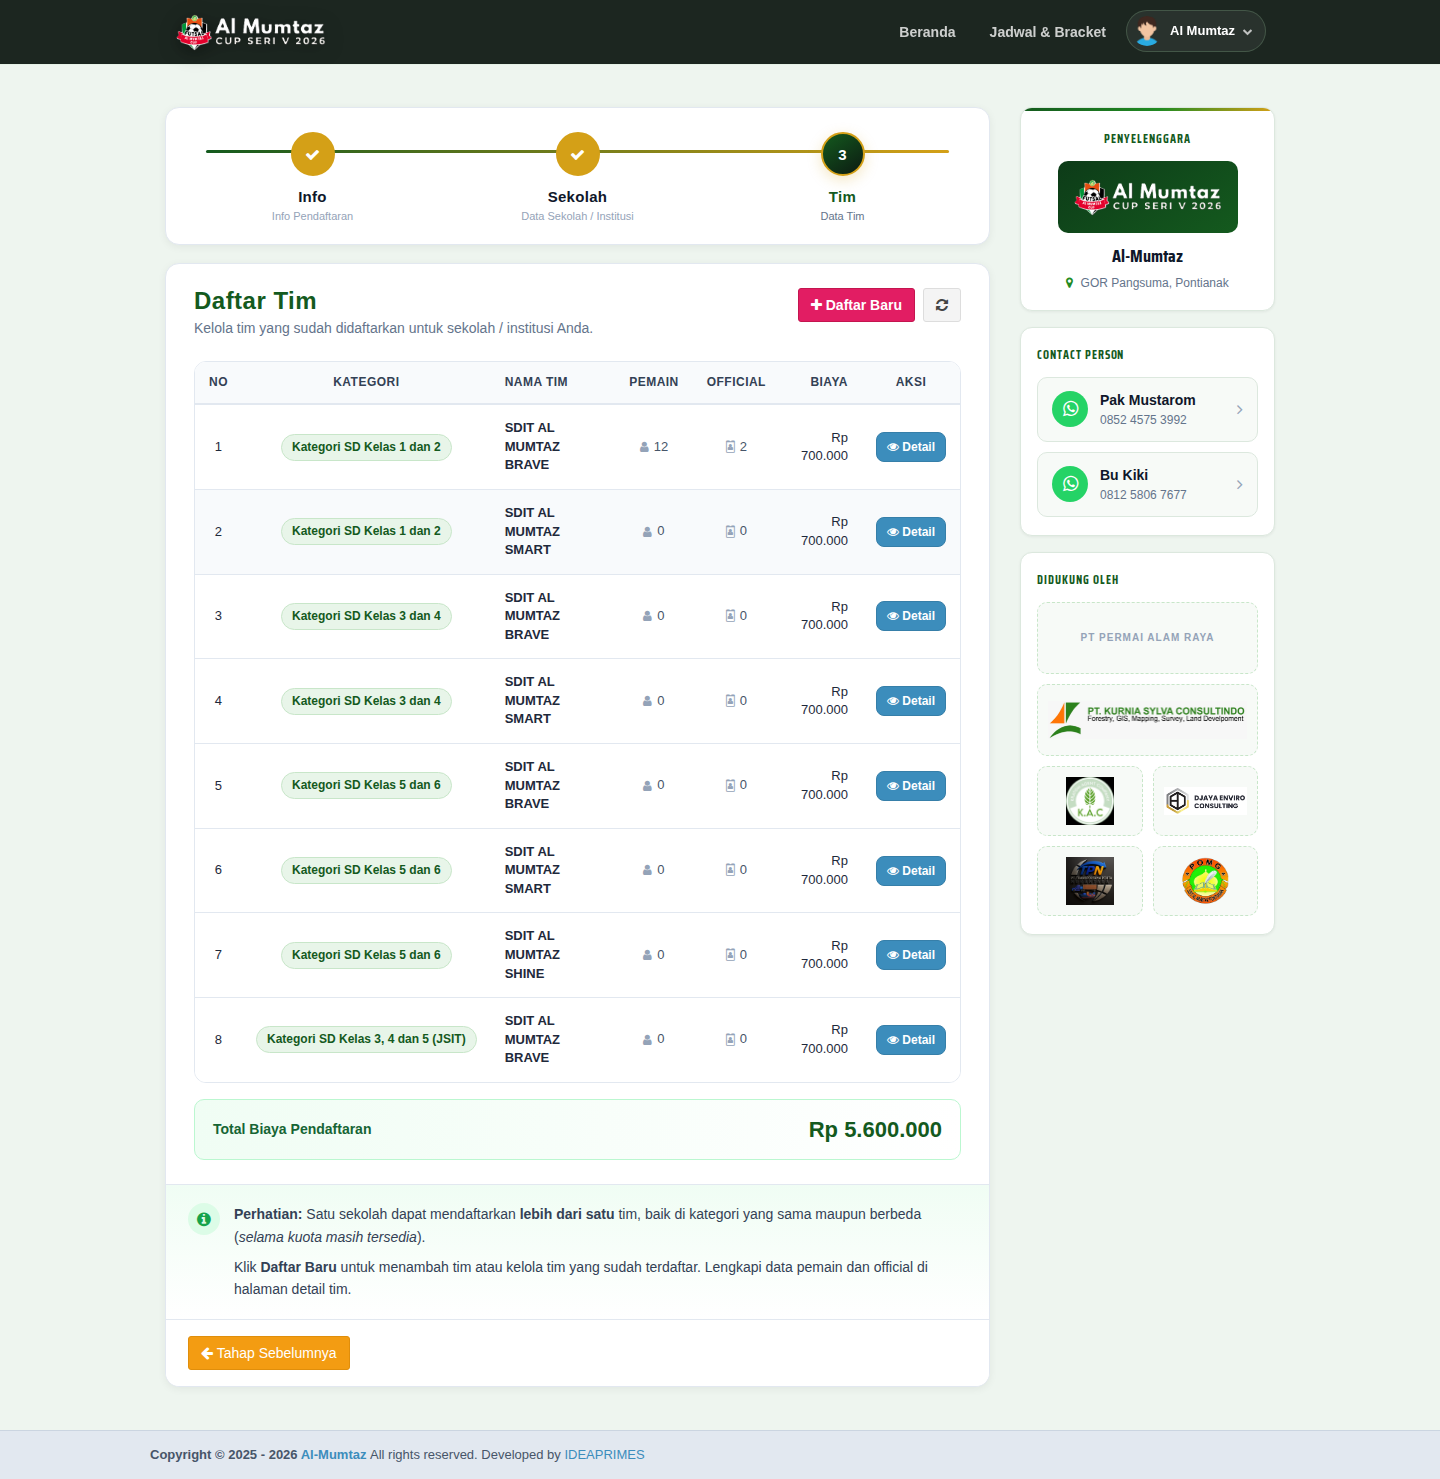Open Al-Mumtaz link in footer

click(x=334, y=1455)
